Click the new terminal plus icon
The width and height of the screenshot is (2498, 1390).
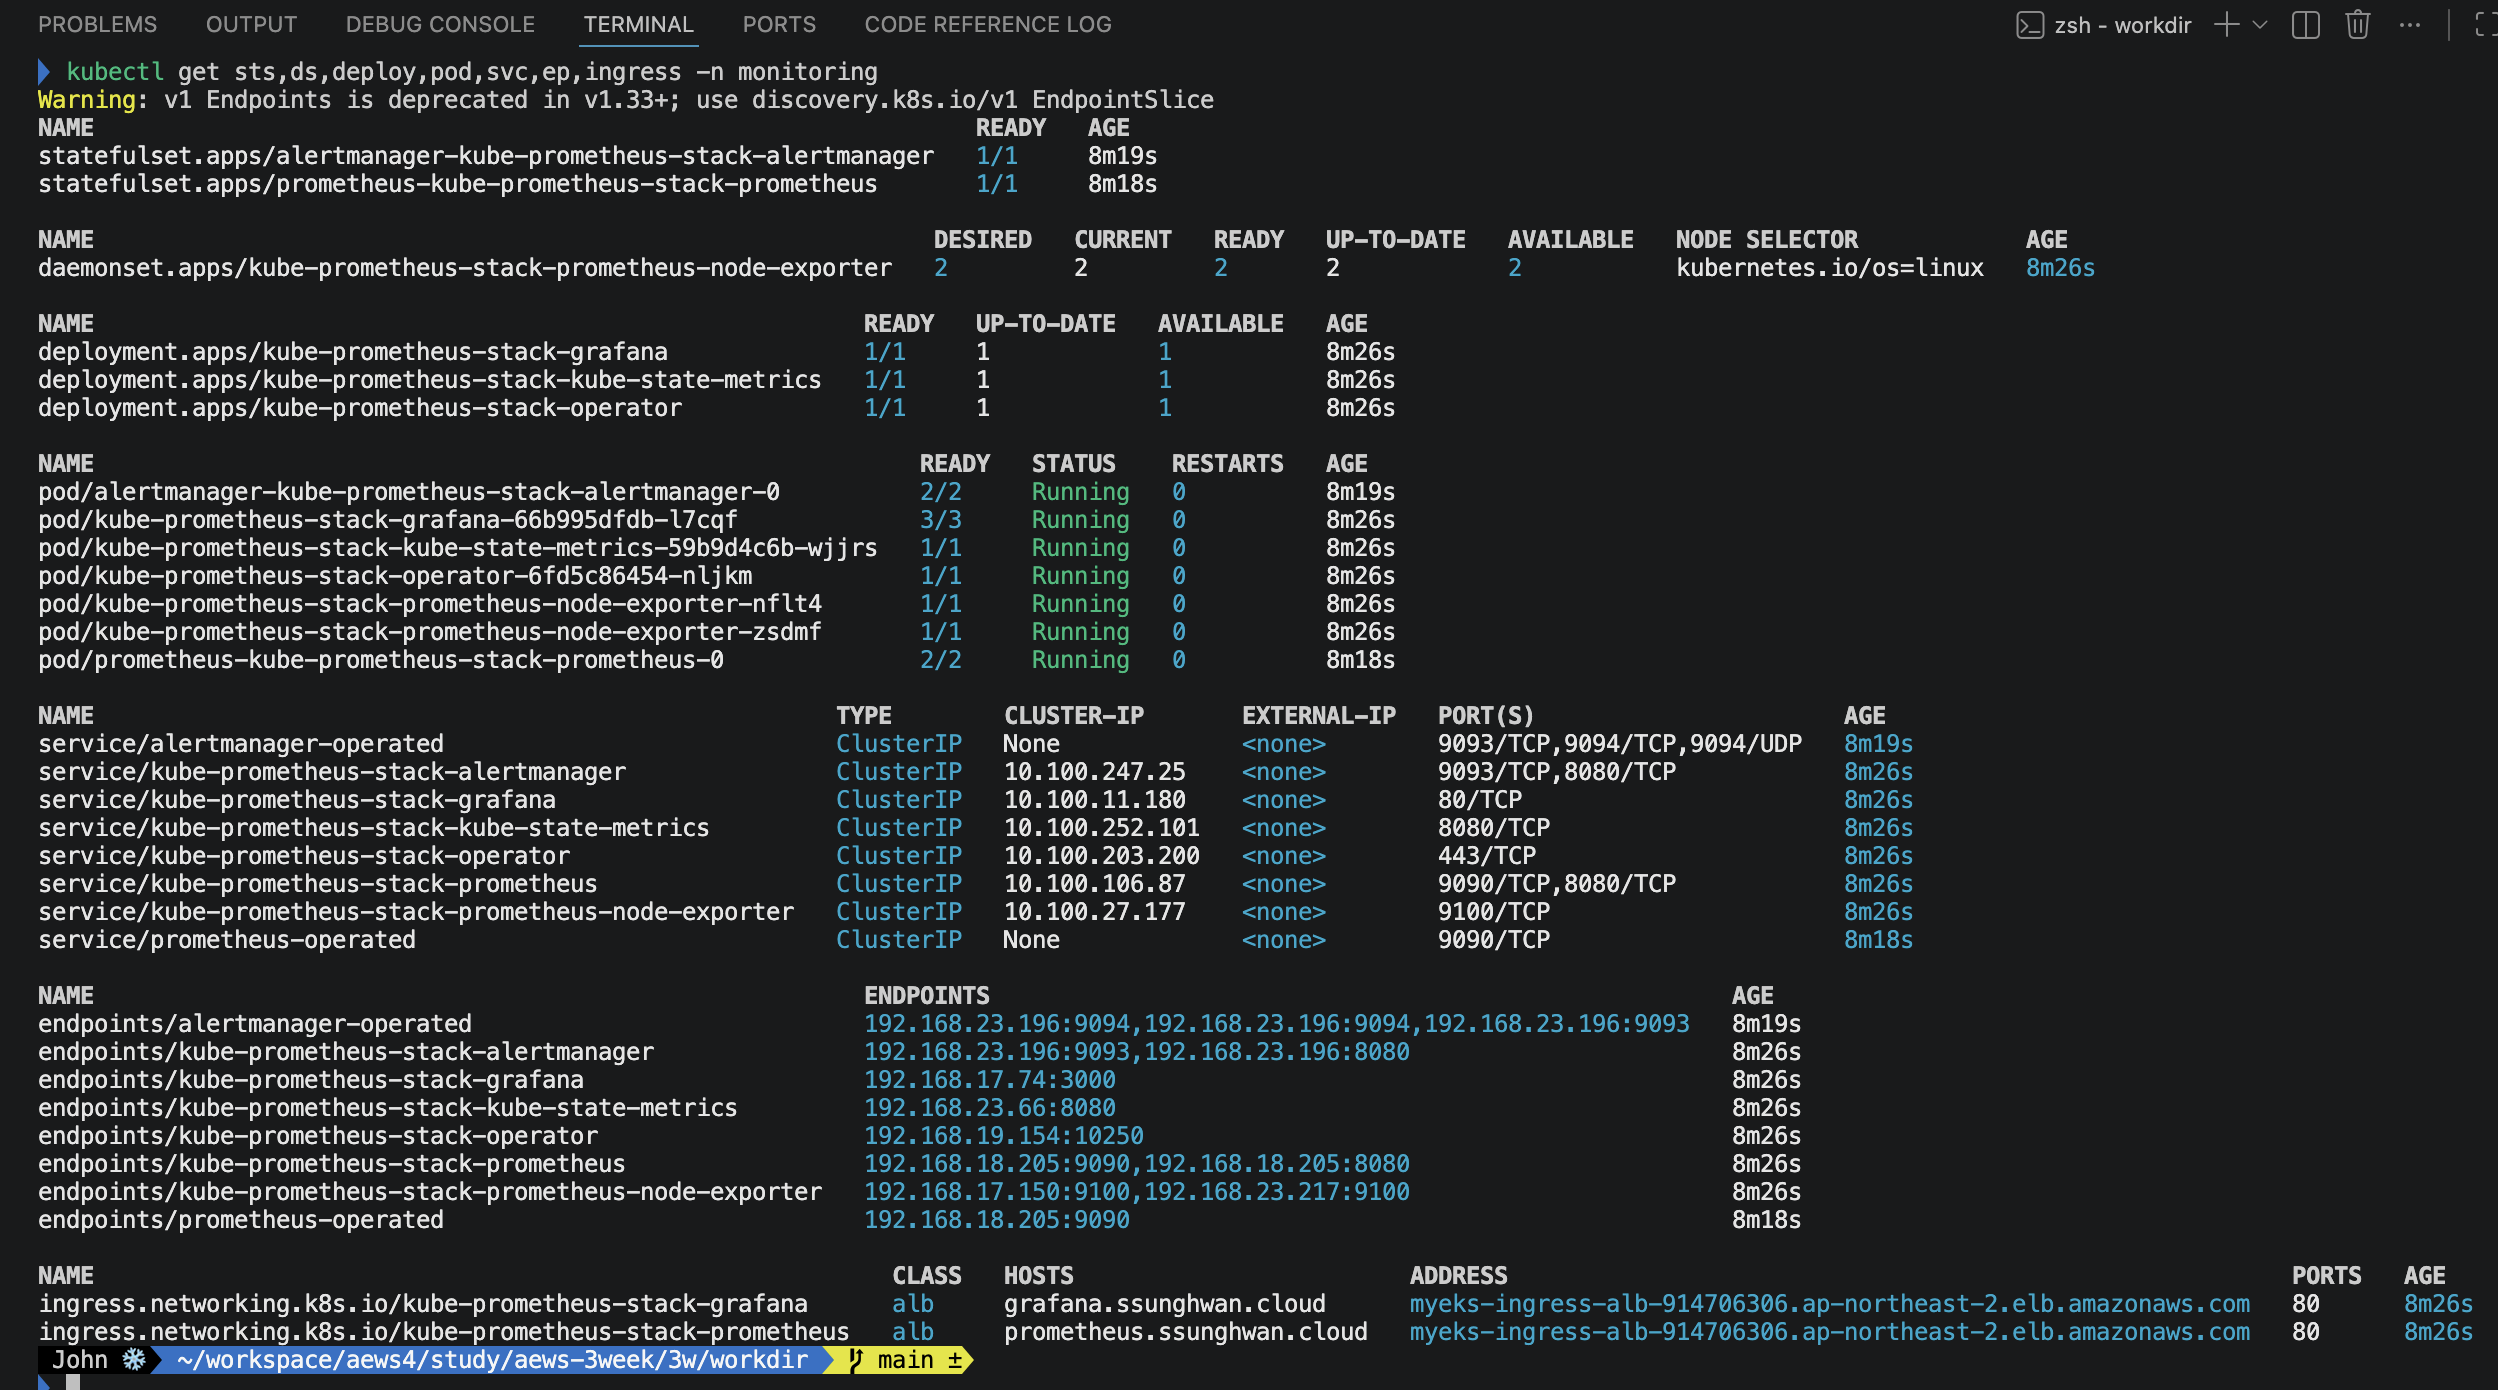tap(2226, 25)
